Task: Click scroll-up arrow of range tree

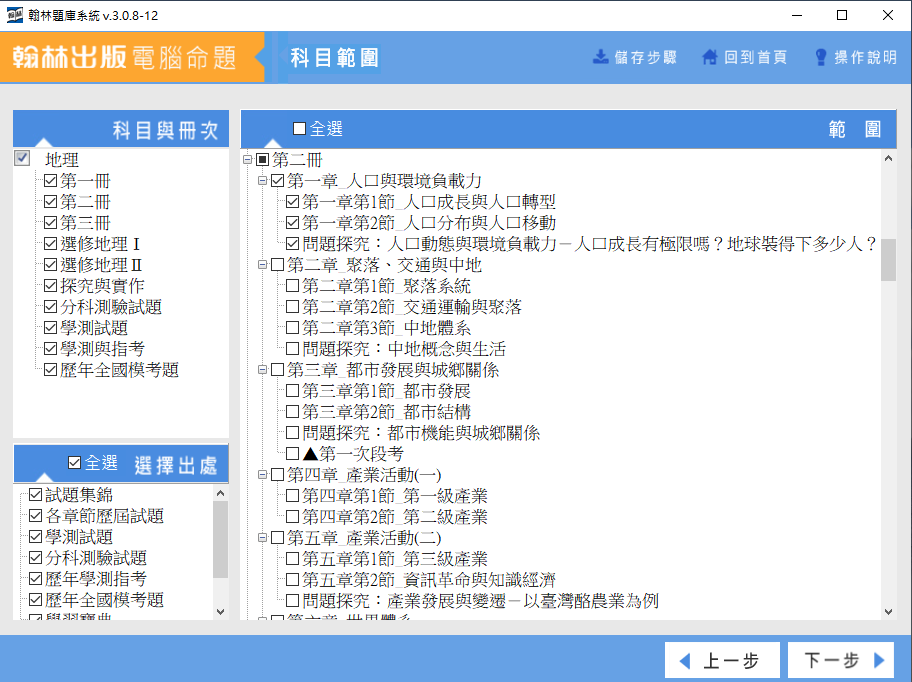Action: [x=888, y=158]
